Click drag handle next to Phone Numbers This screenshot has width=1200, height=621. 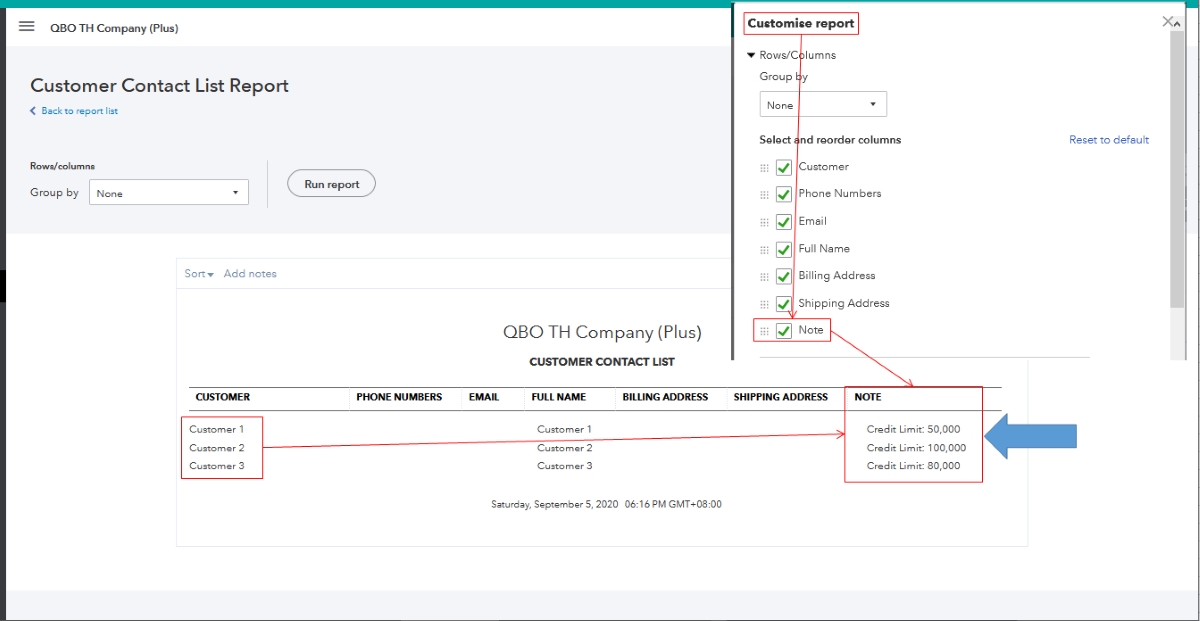(x=765, y=195)
